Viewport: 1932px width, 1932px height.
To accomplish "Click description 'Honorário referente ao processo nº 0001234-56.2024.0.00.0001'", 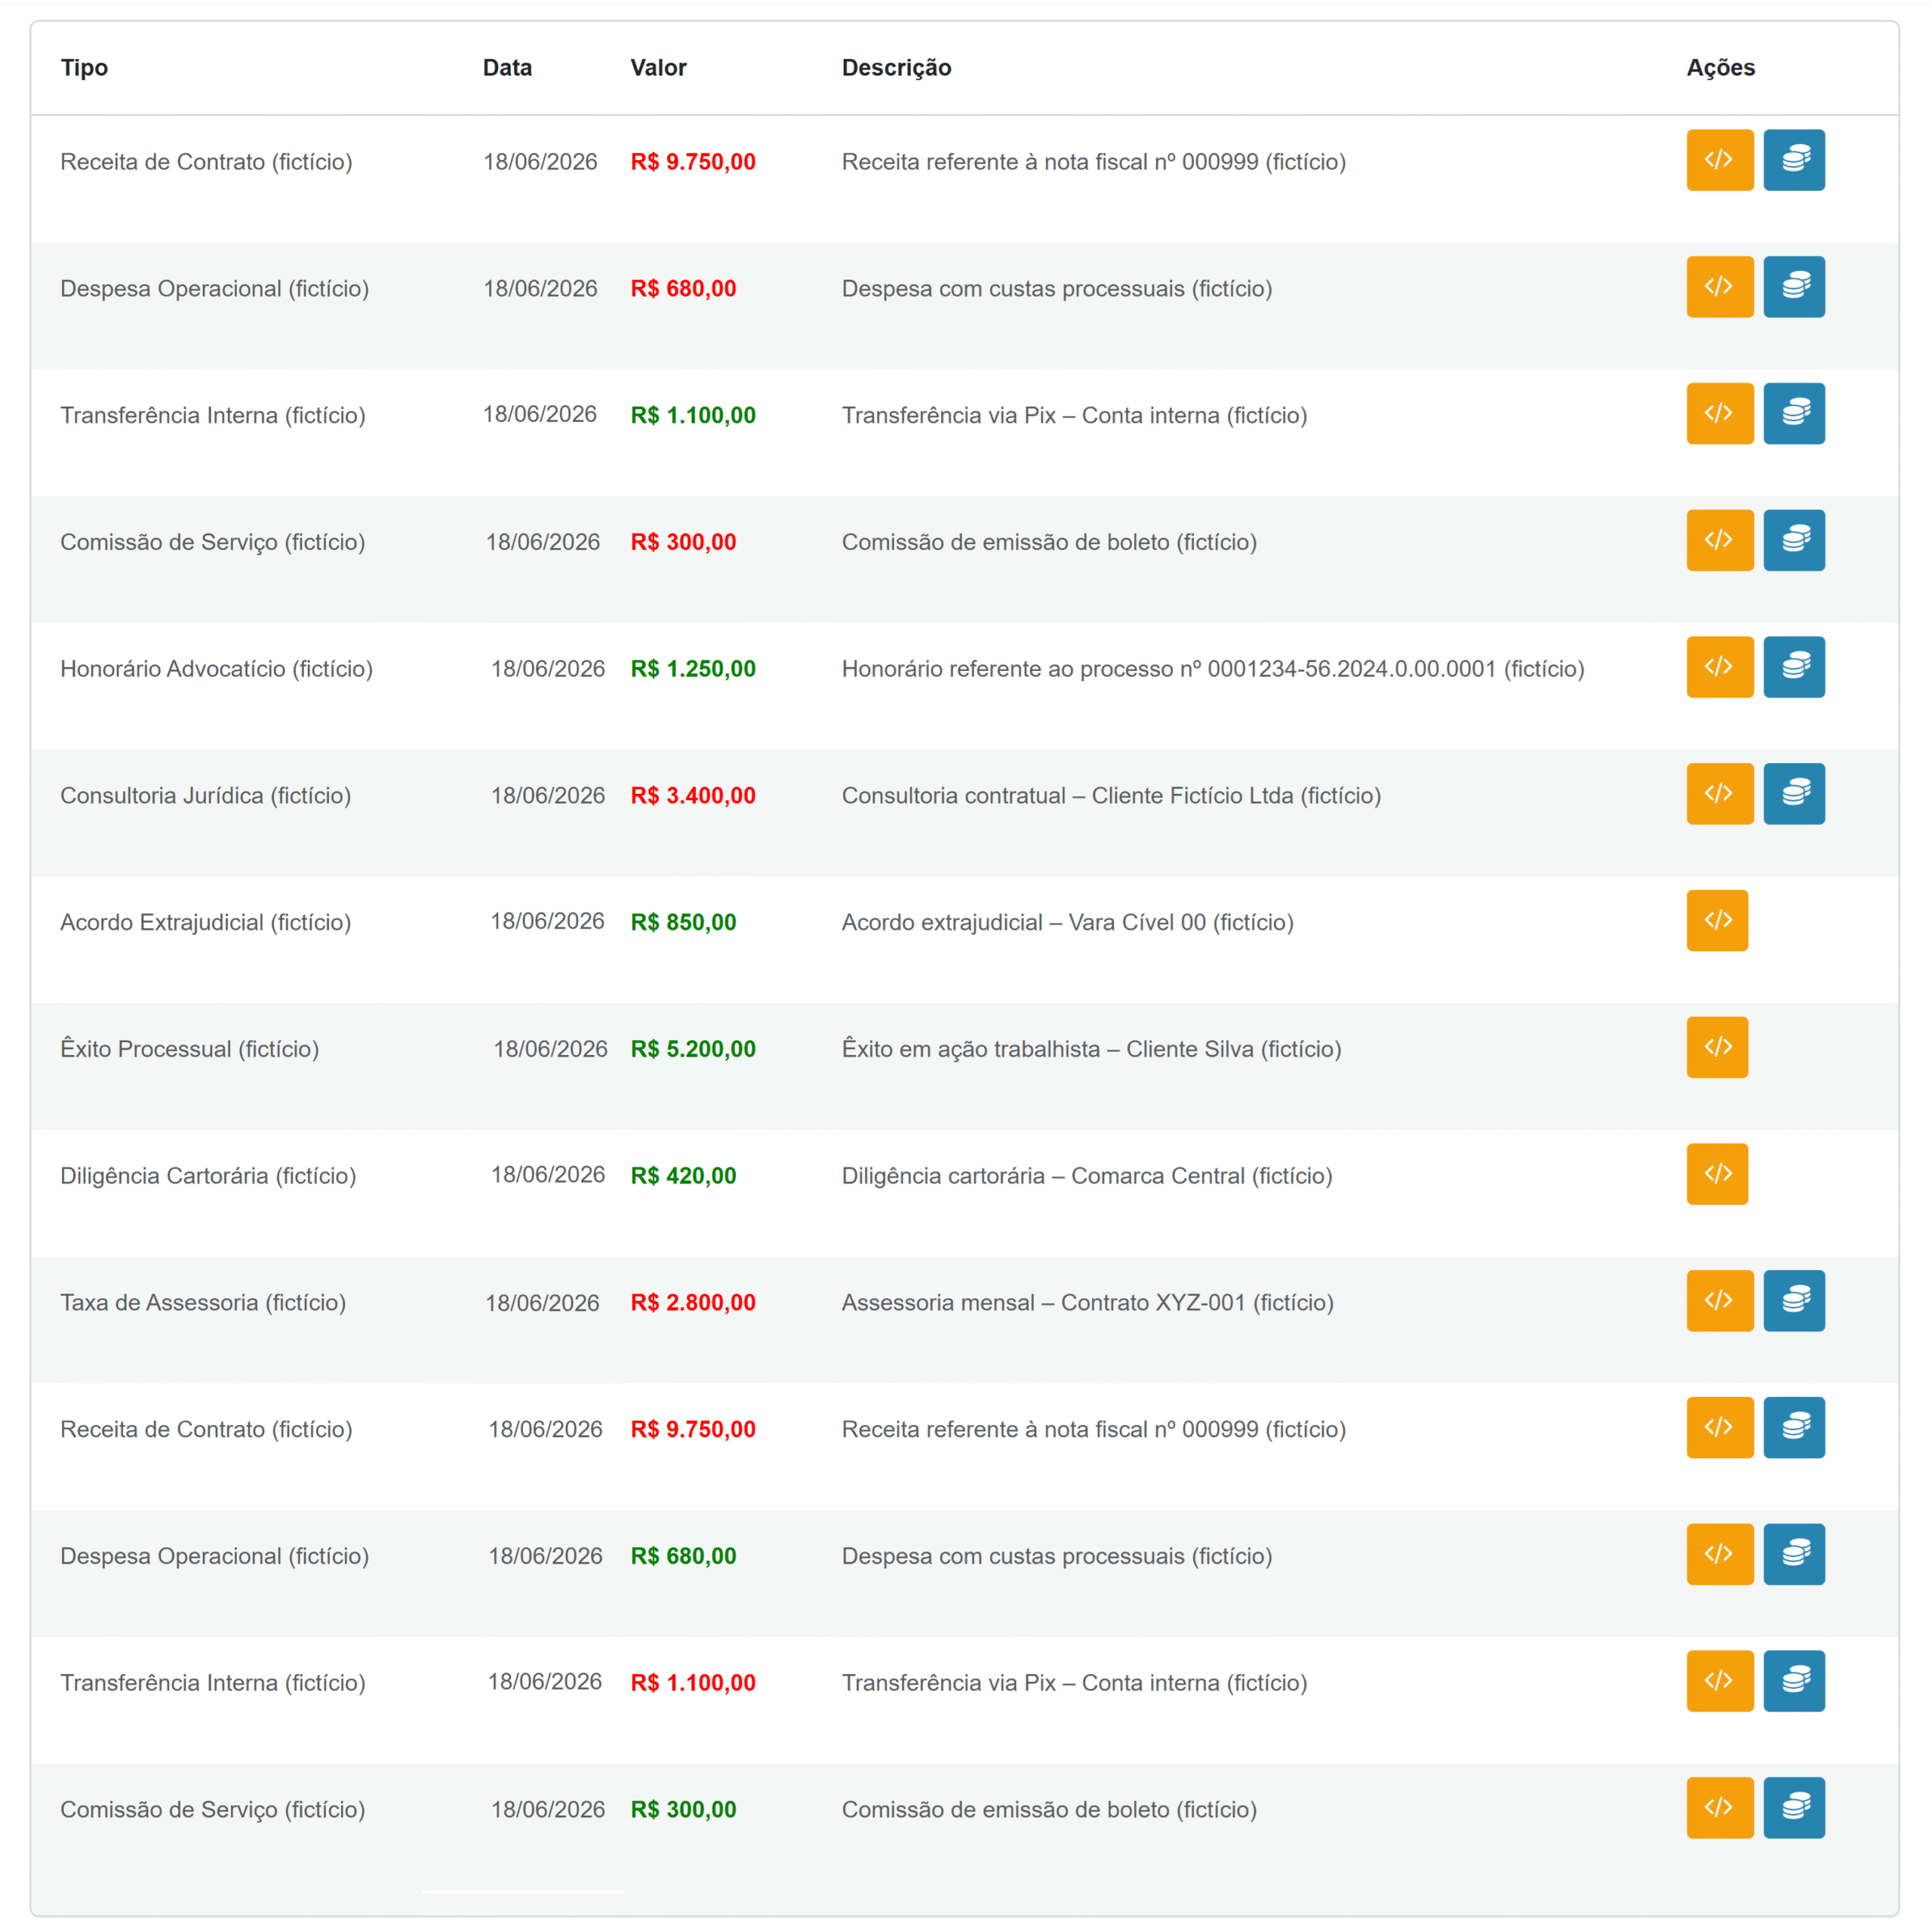I will pos(1169,669).
